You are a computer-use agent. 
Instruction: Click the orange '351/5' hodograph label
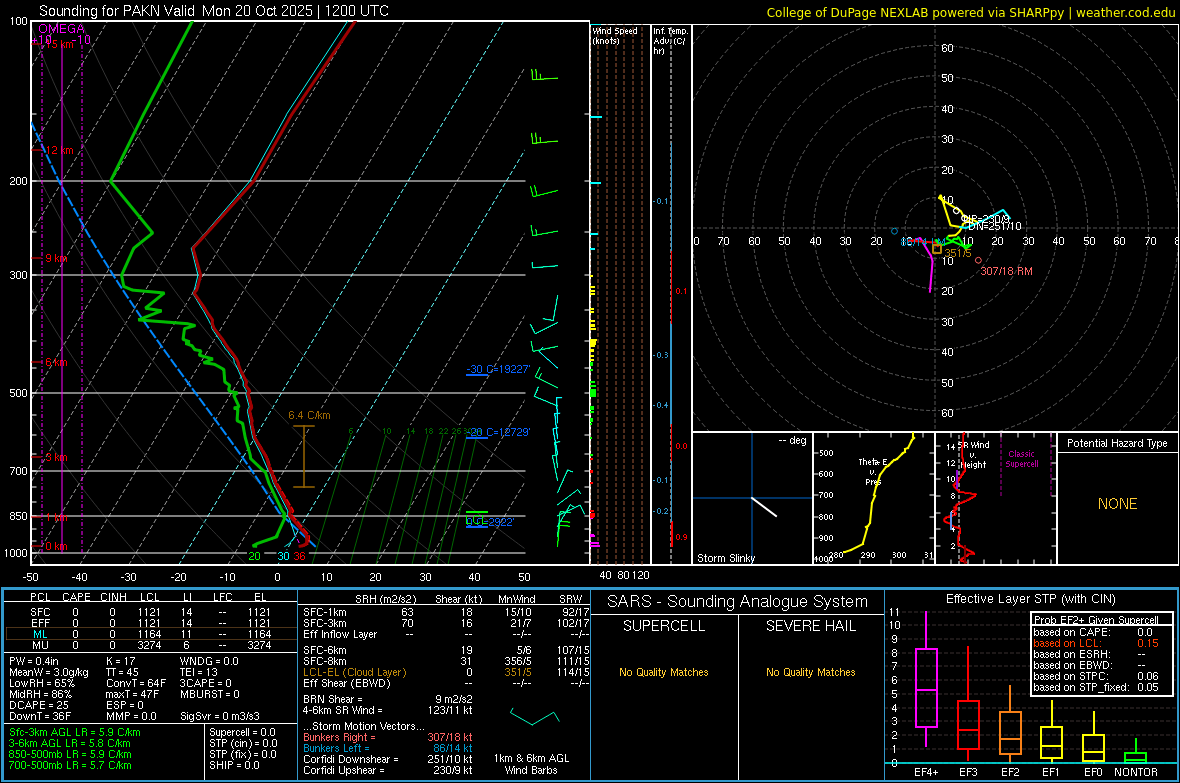958,253
